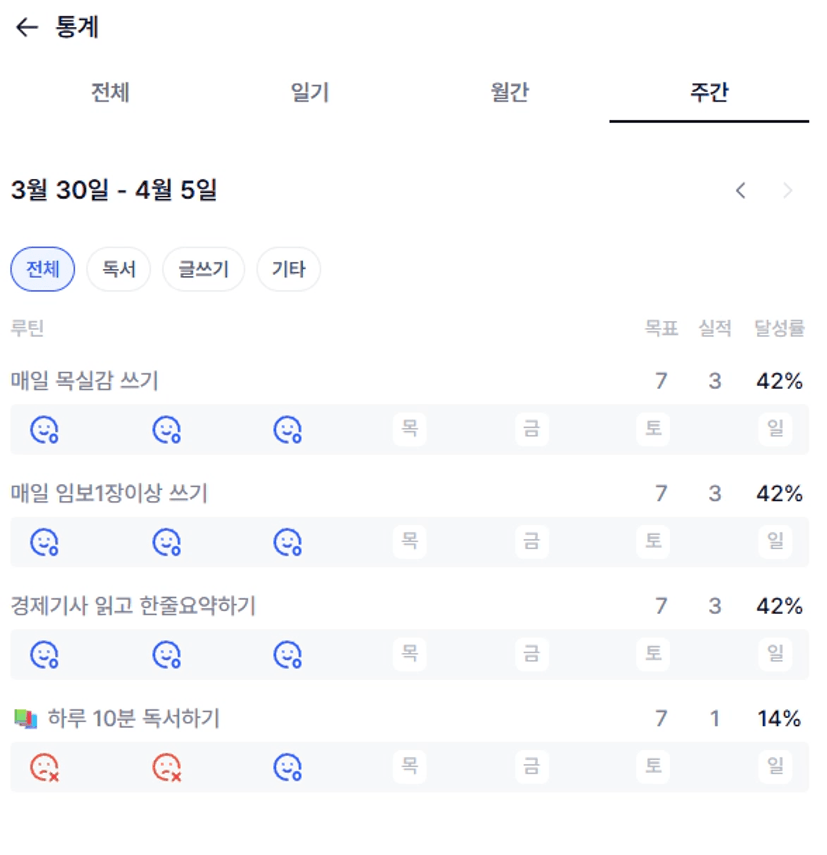Screen dimensions: 827x855
Task: Click blue smiley icon for 하루 10분 독서하기
Action: [288, 768]
